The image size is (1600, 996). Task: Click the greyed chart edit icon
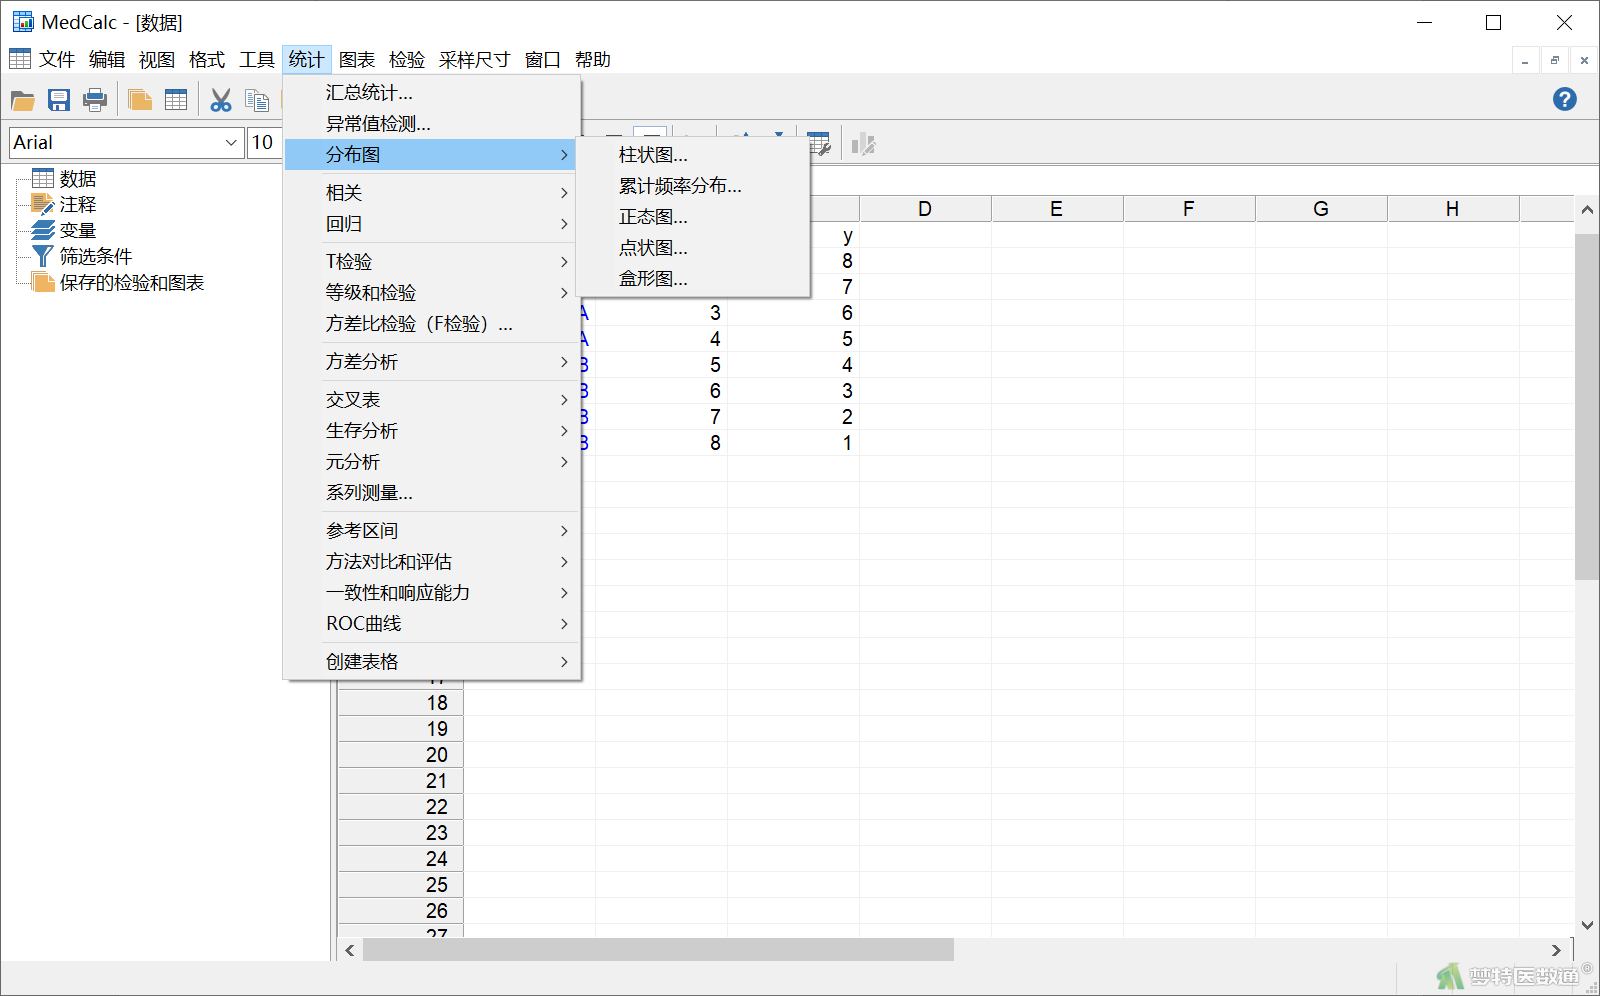tap(863, 144)
